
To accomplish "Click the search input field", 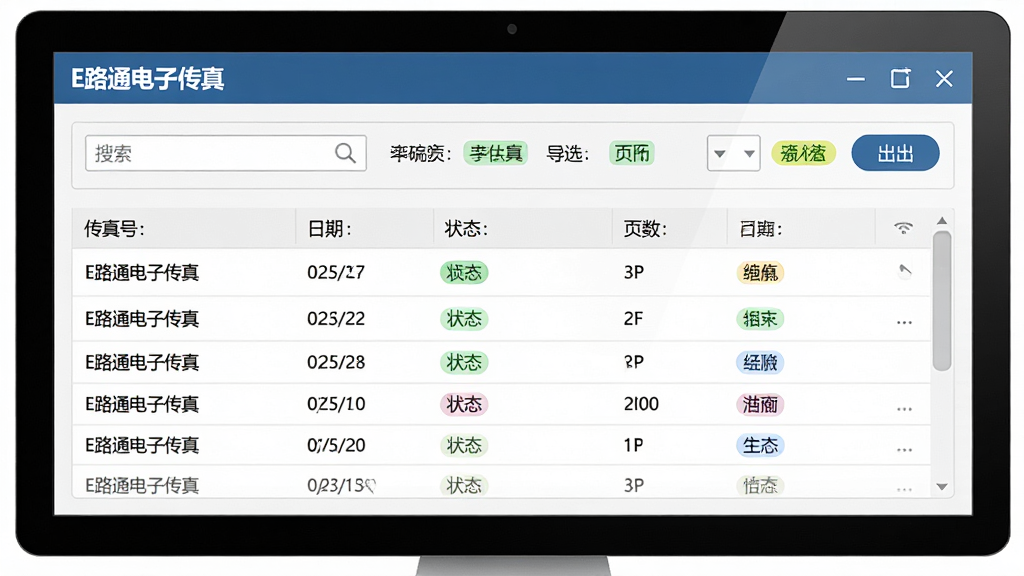I will point(225,153).
